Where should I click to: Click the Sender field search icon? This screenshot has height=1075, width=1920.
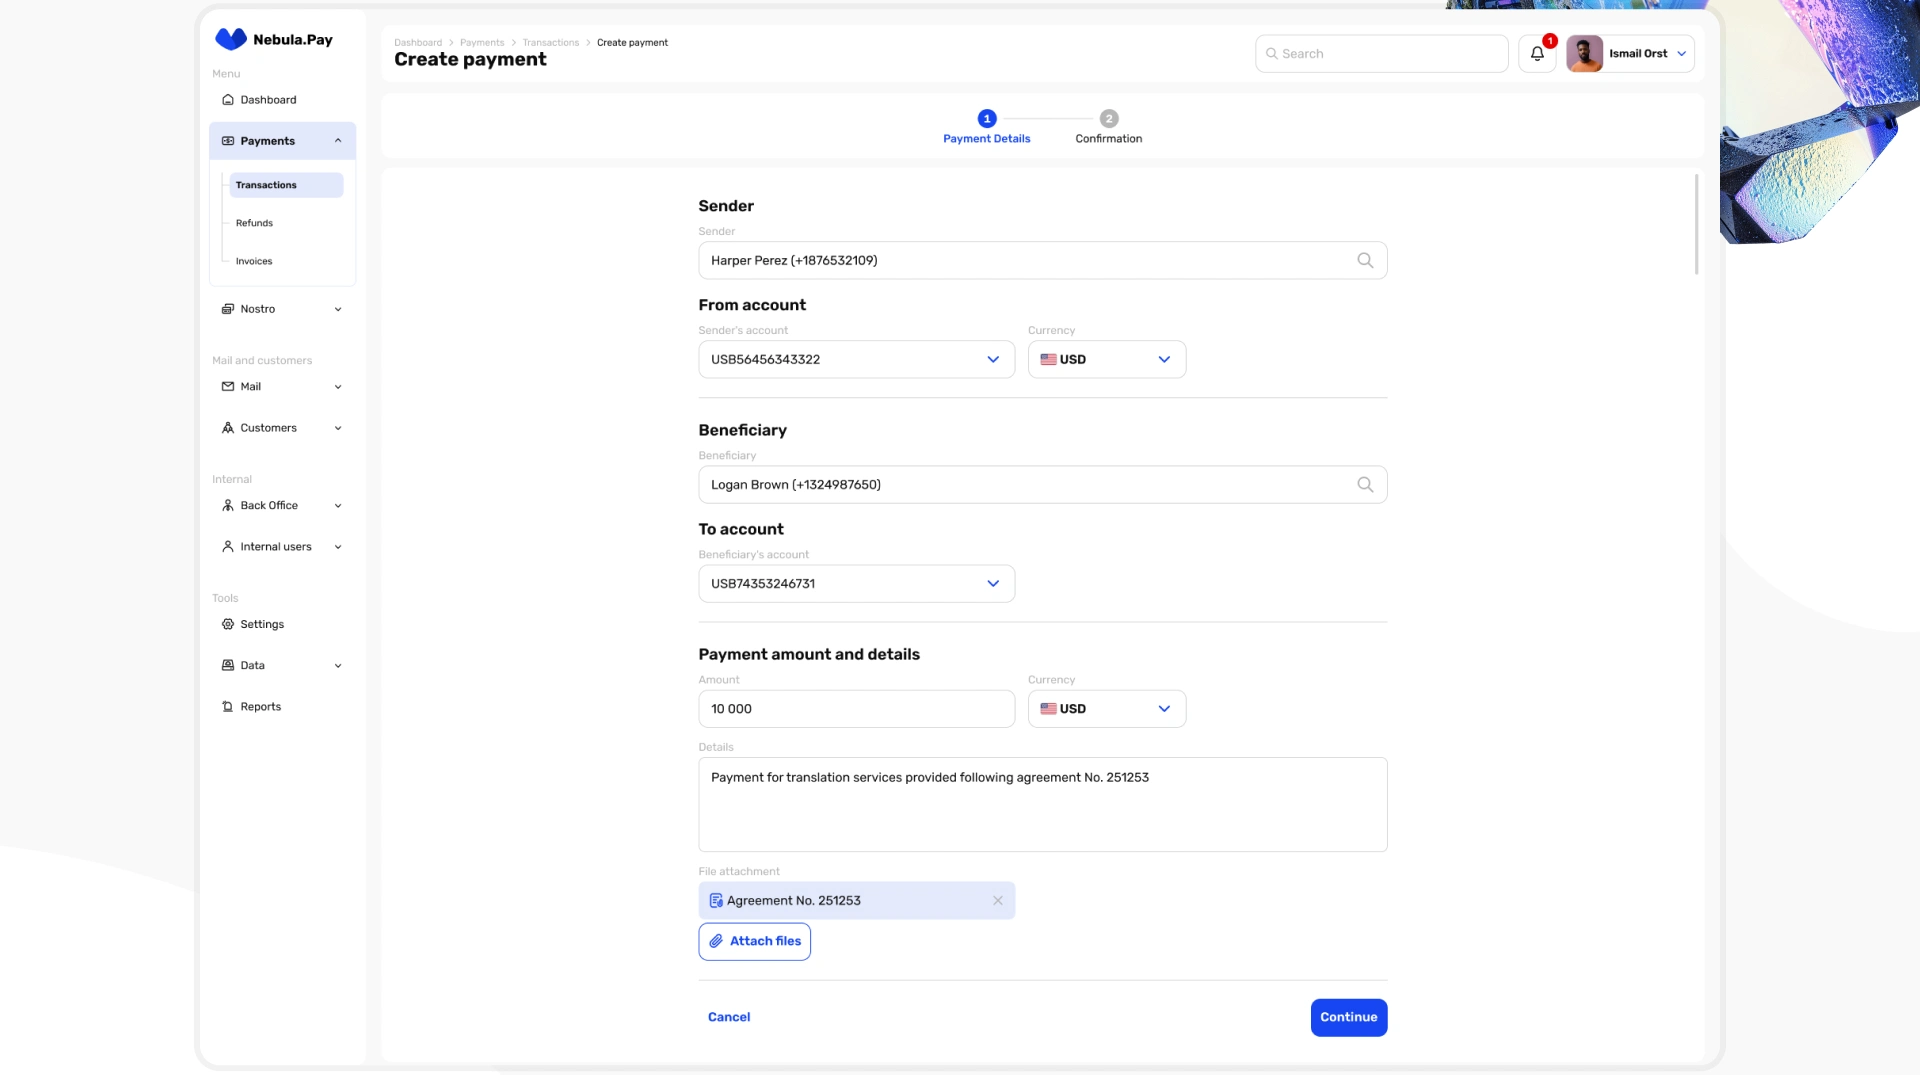point(1365,260)
